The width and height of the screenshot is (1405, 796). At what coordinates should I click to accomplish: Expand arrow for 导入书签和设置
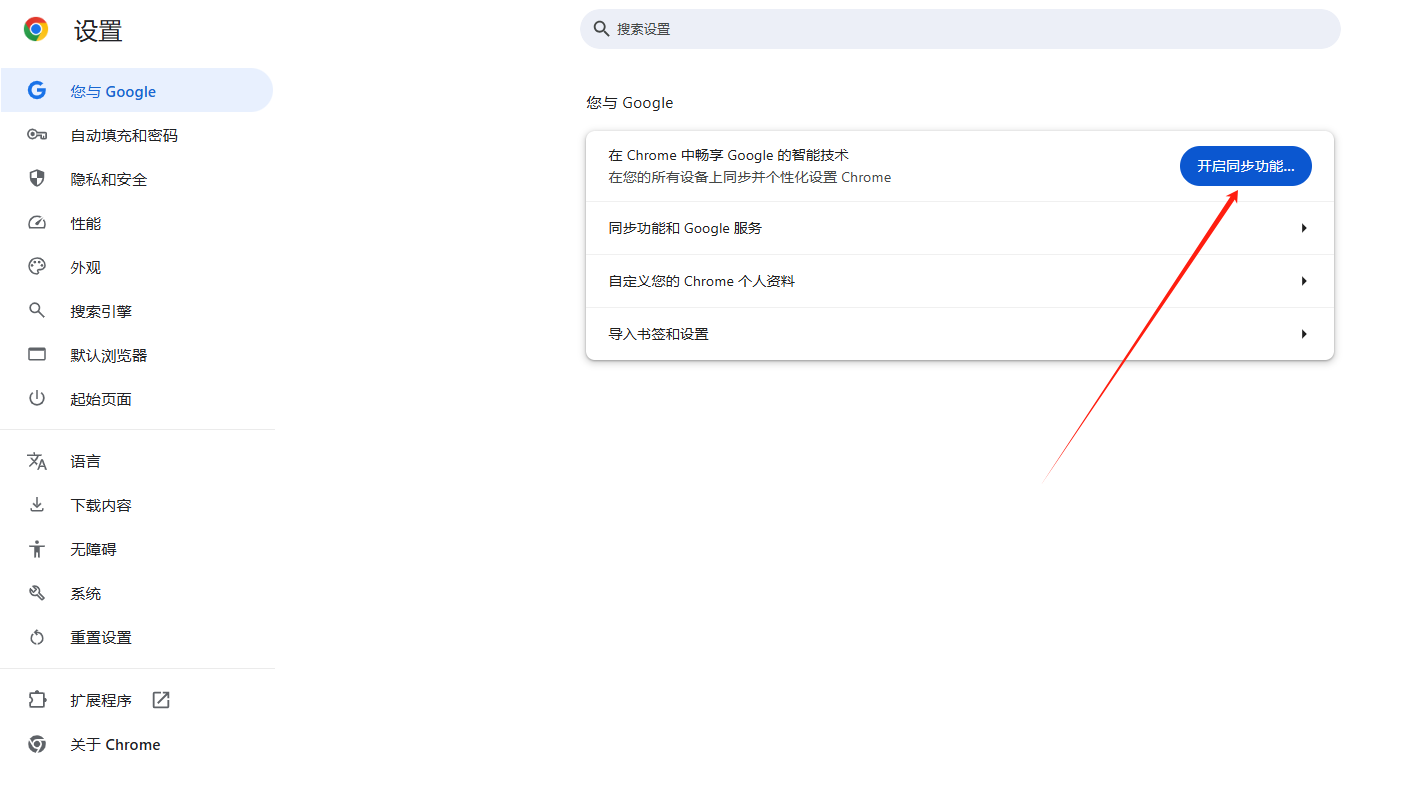[x=1304, y=334]
